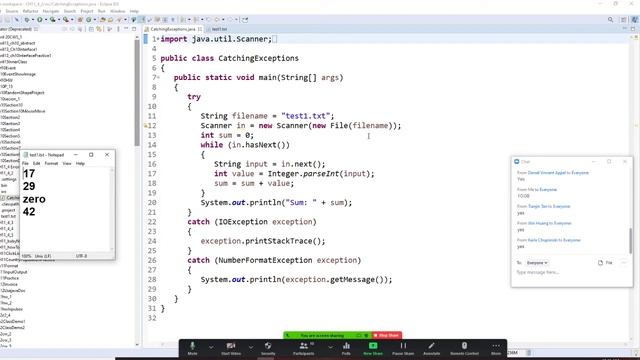Collapse main method fold marker at line 7
640x360 pixels.
pos(158,78)
